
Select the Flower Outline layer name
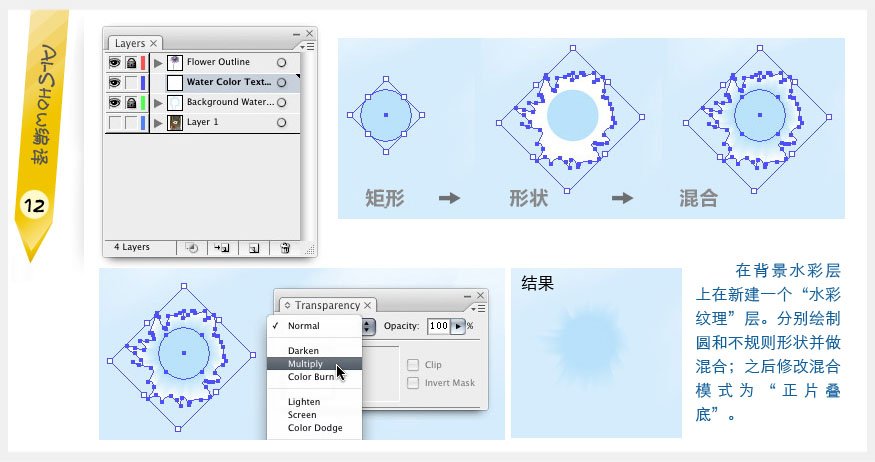point(218,62)
